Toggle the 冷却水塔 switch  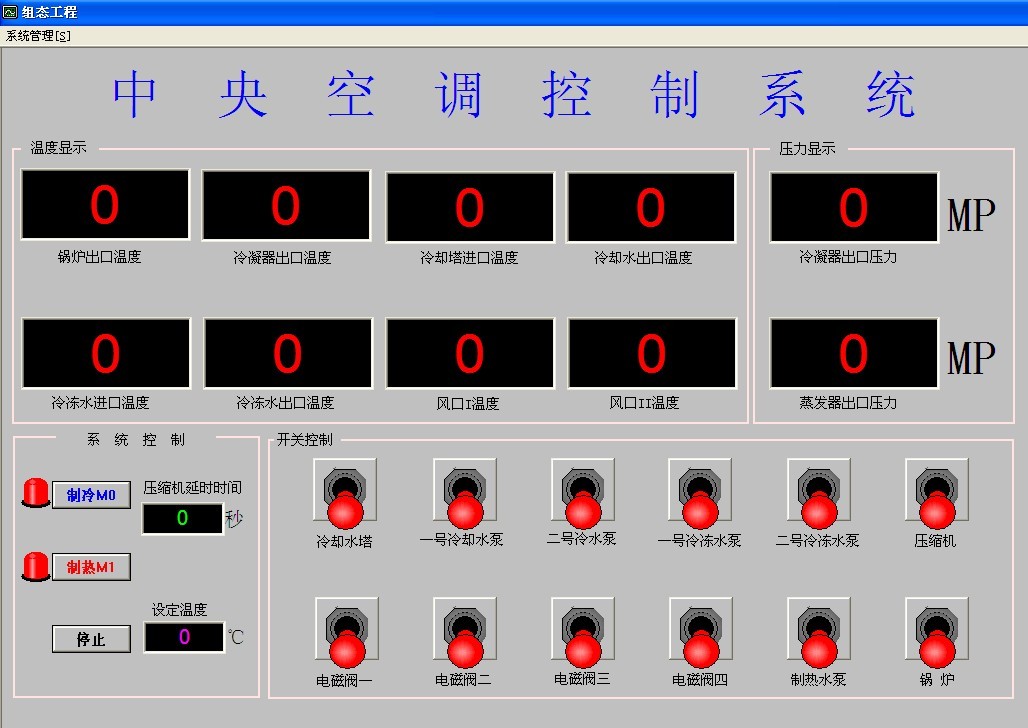point(345,490)
